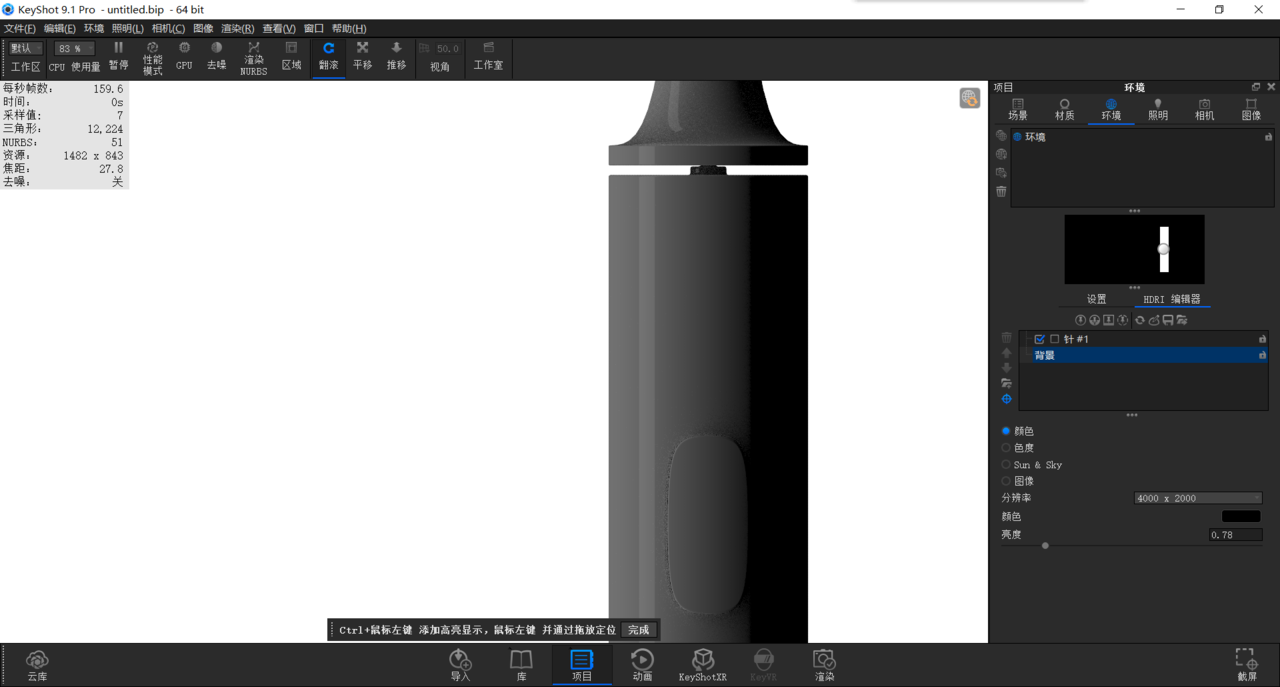Toggle the checked checkbox of 针 #1

click(1040, 339)
